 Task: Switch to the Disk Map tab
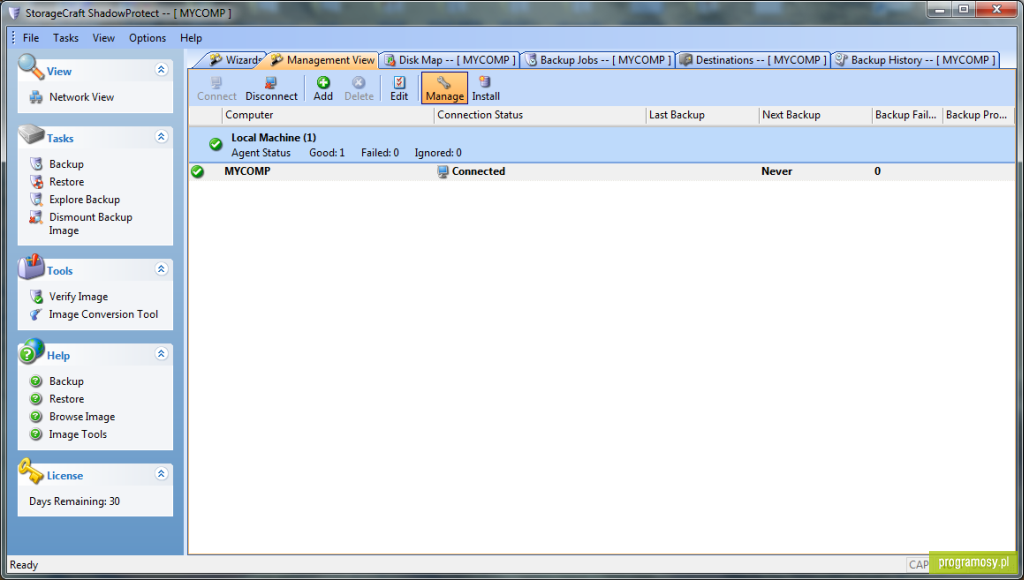[451, 60]
